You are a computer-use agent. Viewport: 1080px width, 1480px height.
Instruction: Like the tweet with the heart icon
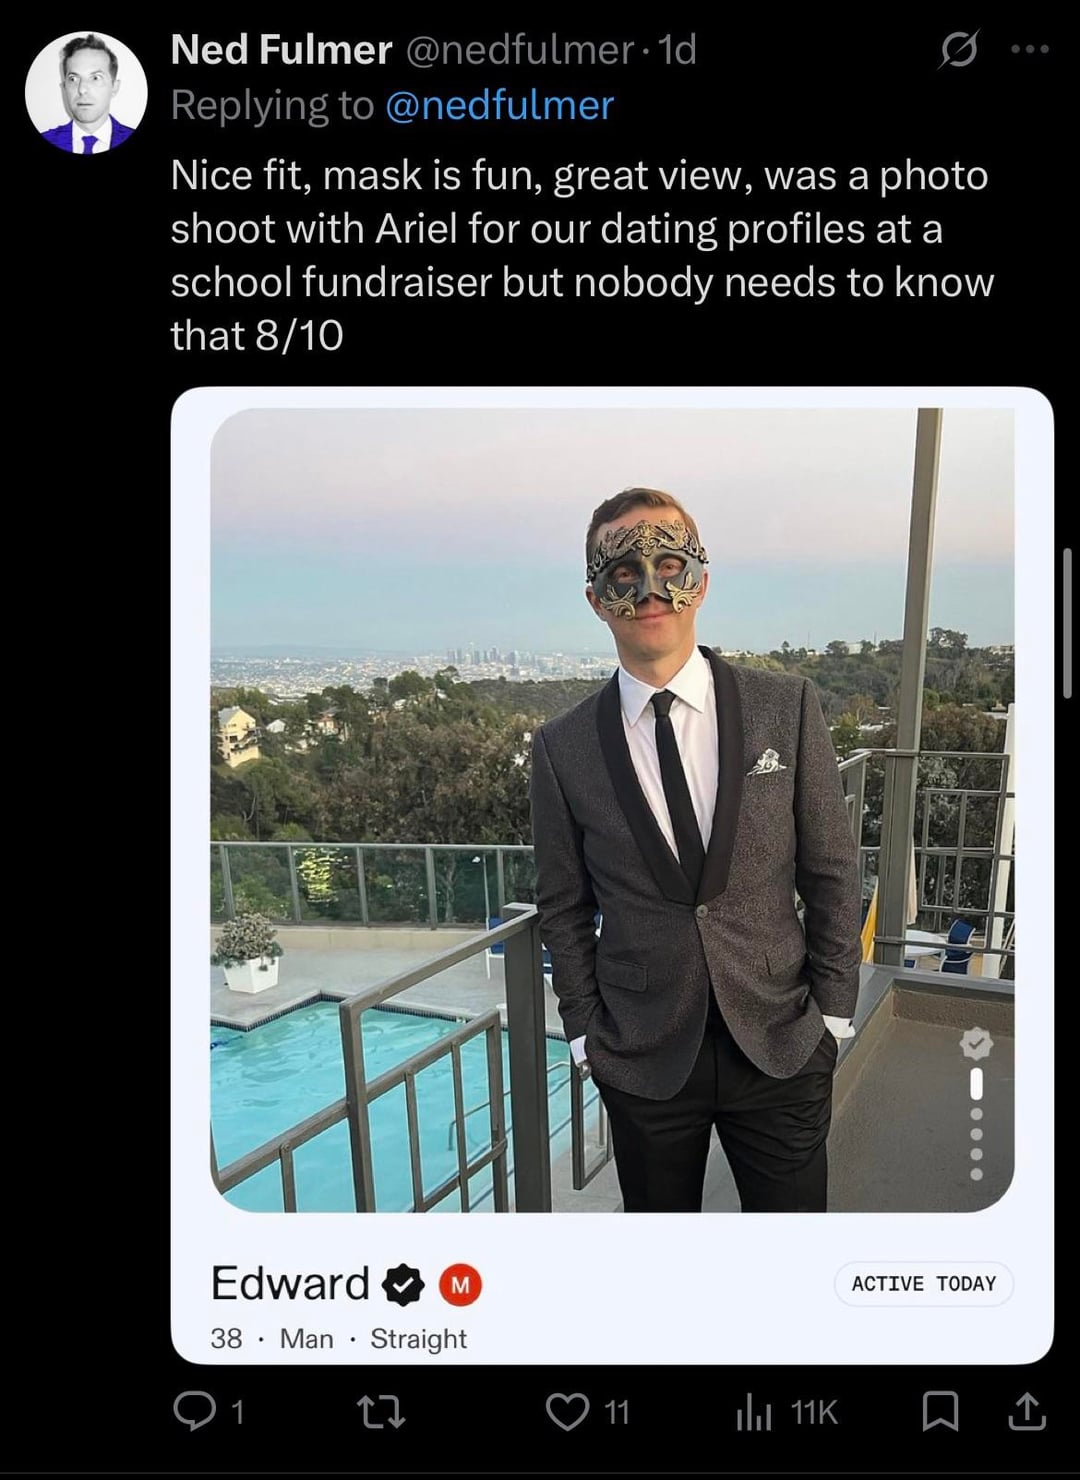pos(567,1411)
